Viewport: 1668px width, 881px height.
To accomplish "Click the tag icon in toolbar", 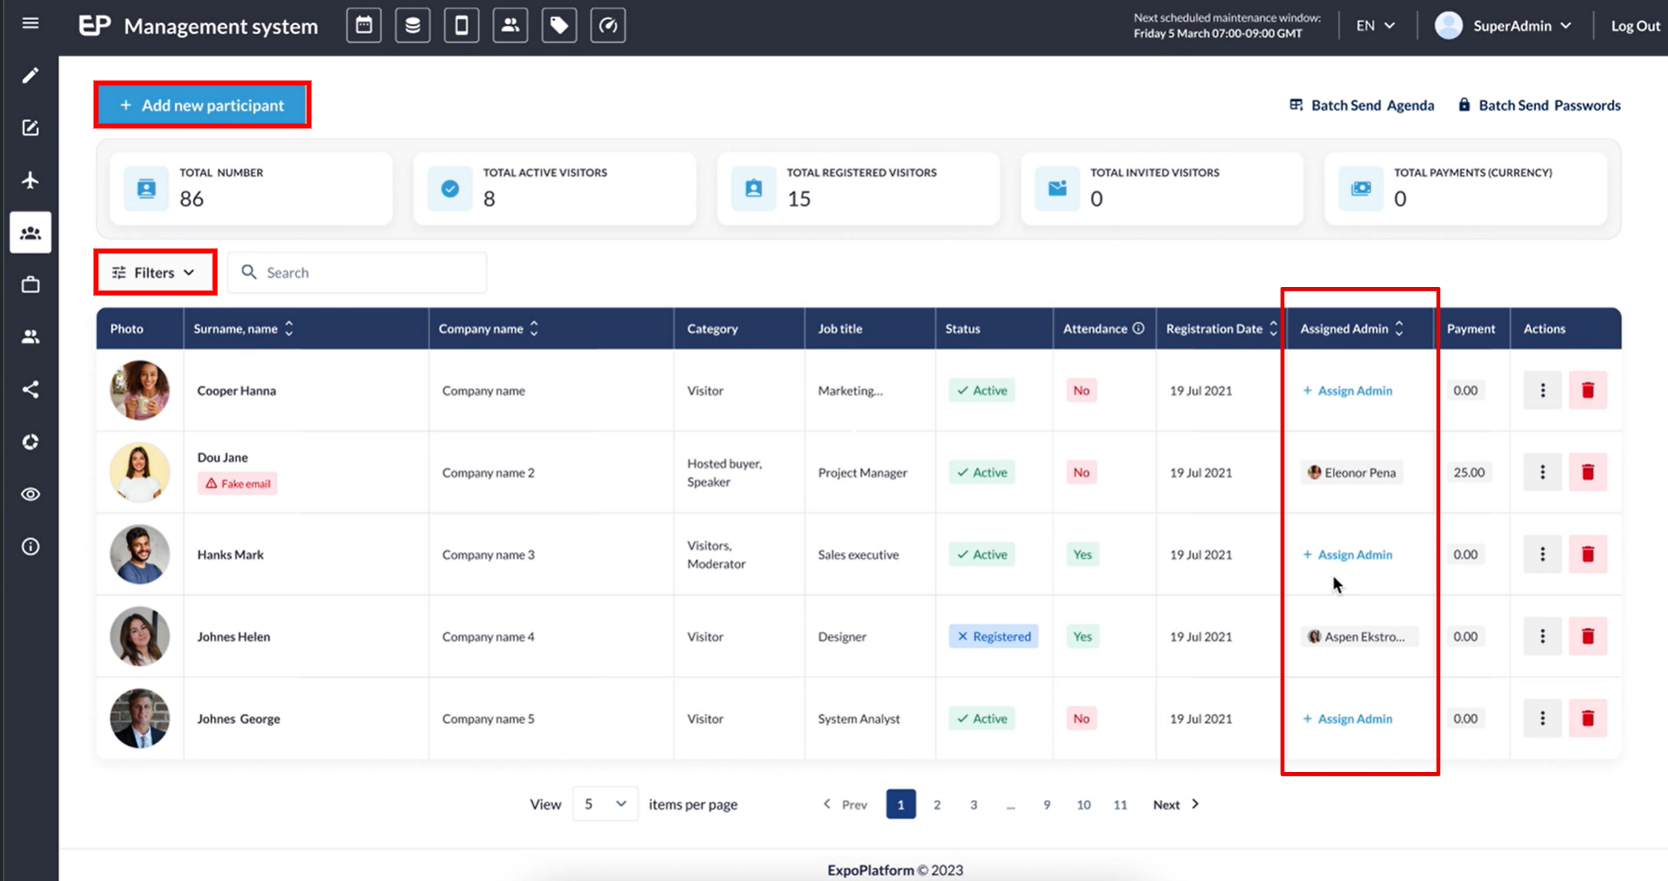I will (x=559, y=25).
